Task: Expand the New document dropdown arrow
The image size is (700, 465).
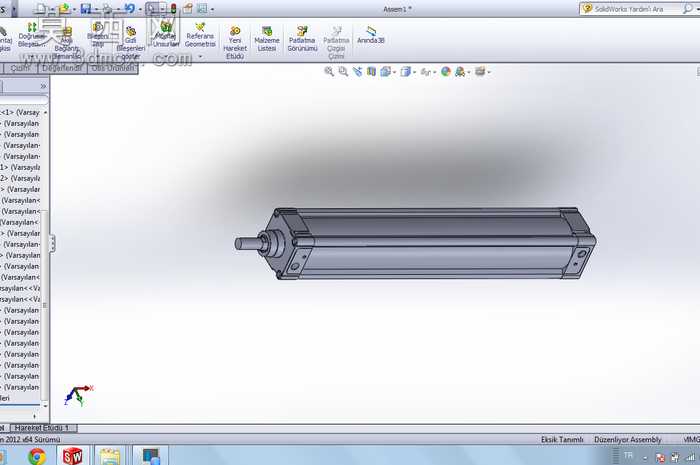Action: pos(52,9)
